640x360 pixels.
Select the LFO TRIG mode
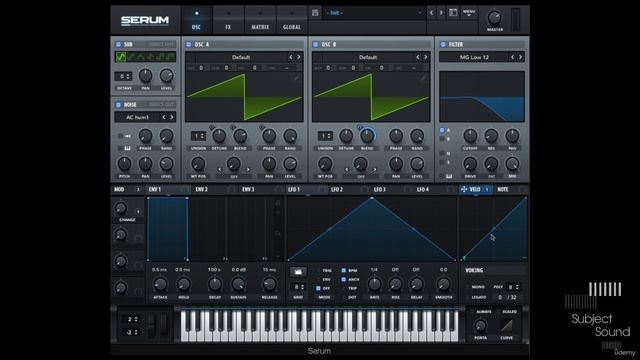tap(318, 270)
